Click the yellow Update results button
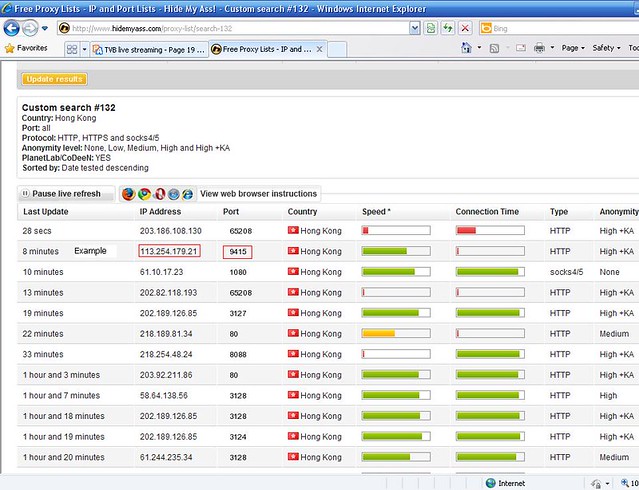 point(55,79)
